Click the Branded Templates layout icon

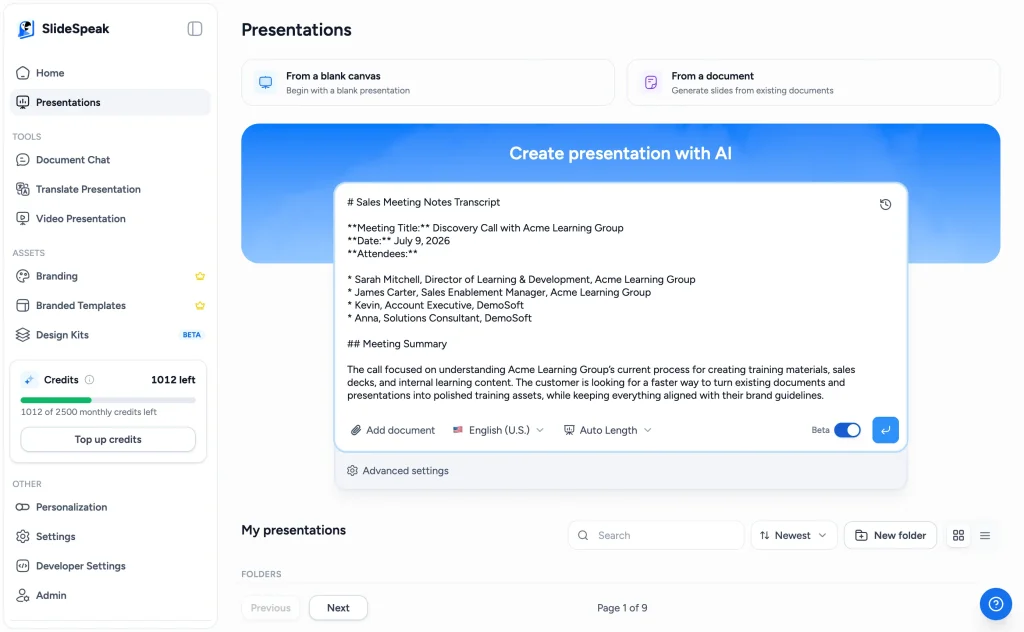[23, 305]
